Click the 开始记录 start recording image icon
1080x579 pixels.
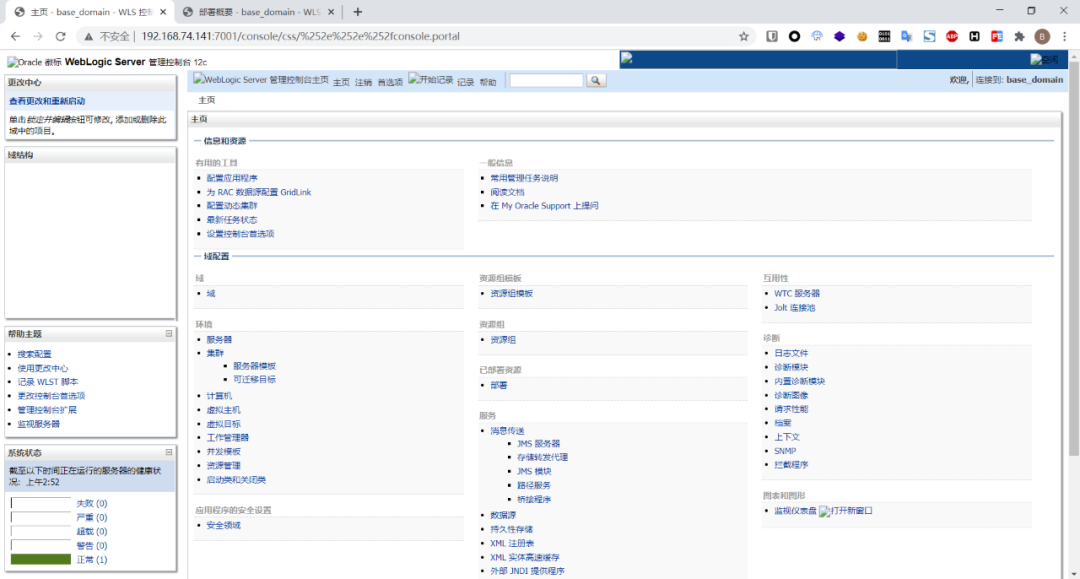point(430,80)
